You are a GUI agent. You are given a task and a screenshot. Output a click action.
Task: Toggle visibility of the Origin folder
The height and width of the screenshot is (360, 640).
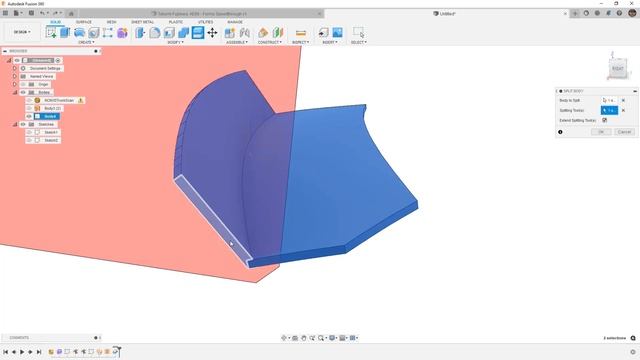coord(23,84)
